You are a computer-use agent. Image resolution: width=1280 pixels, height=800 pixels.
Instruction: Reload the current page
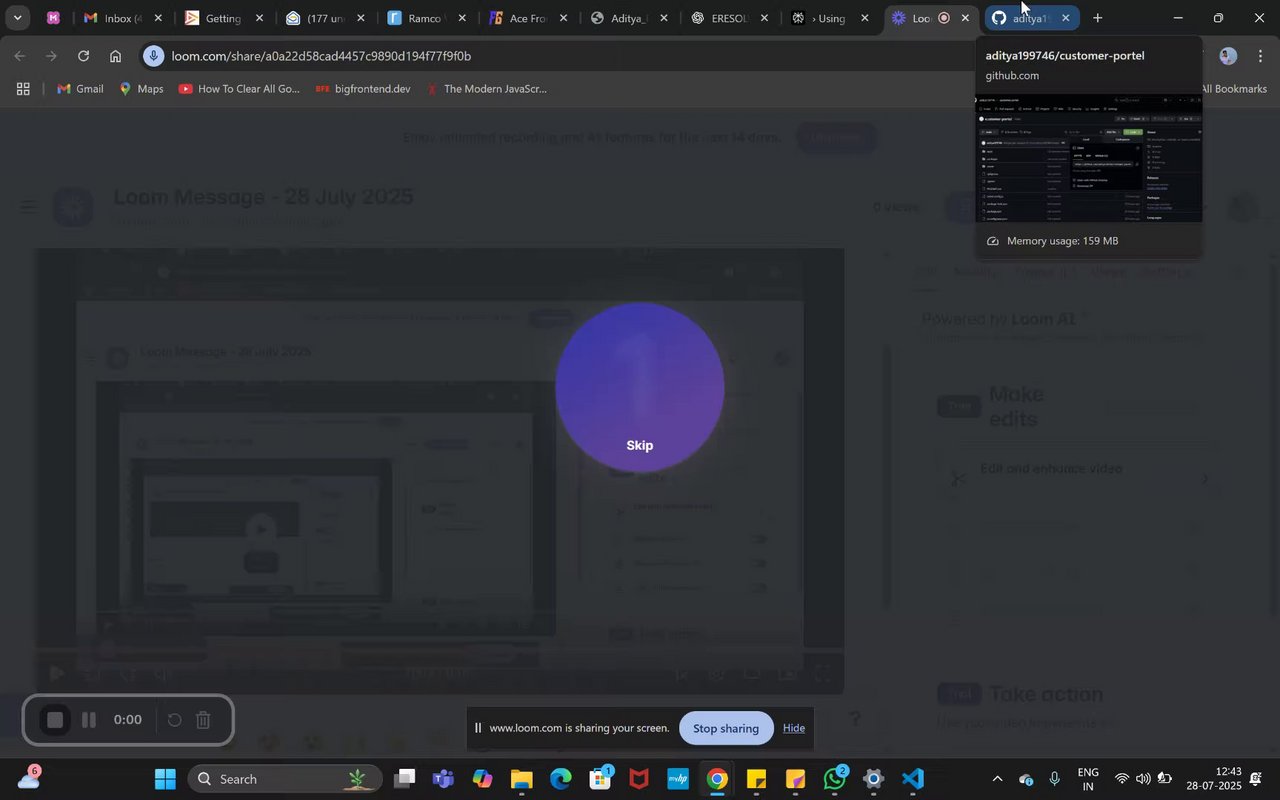tap(84, 56)
